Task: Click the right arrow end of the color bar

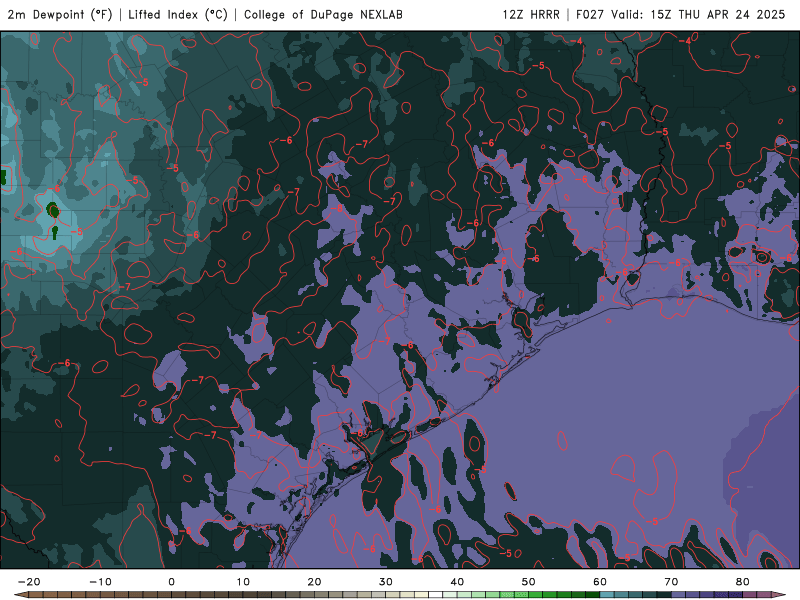Action: pos(779,595)
